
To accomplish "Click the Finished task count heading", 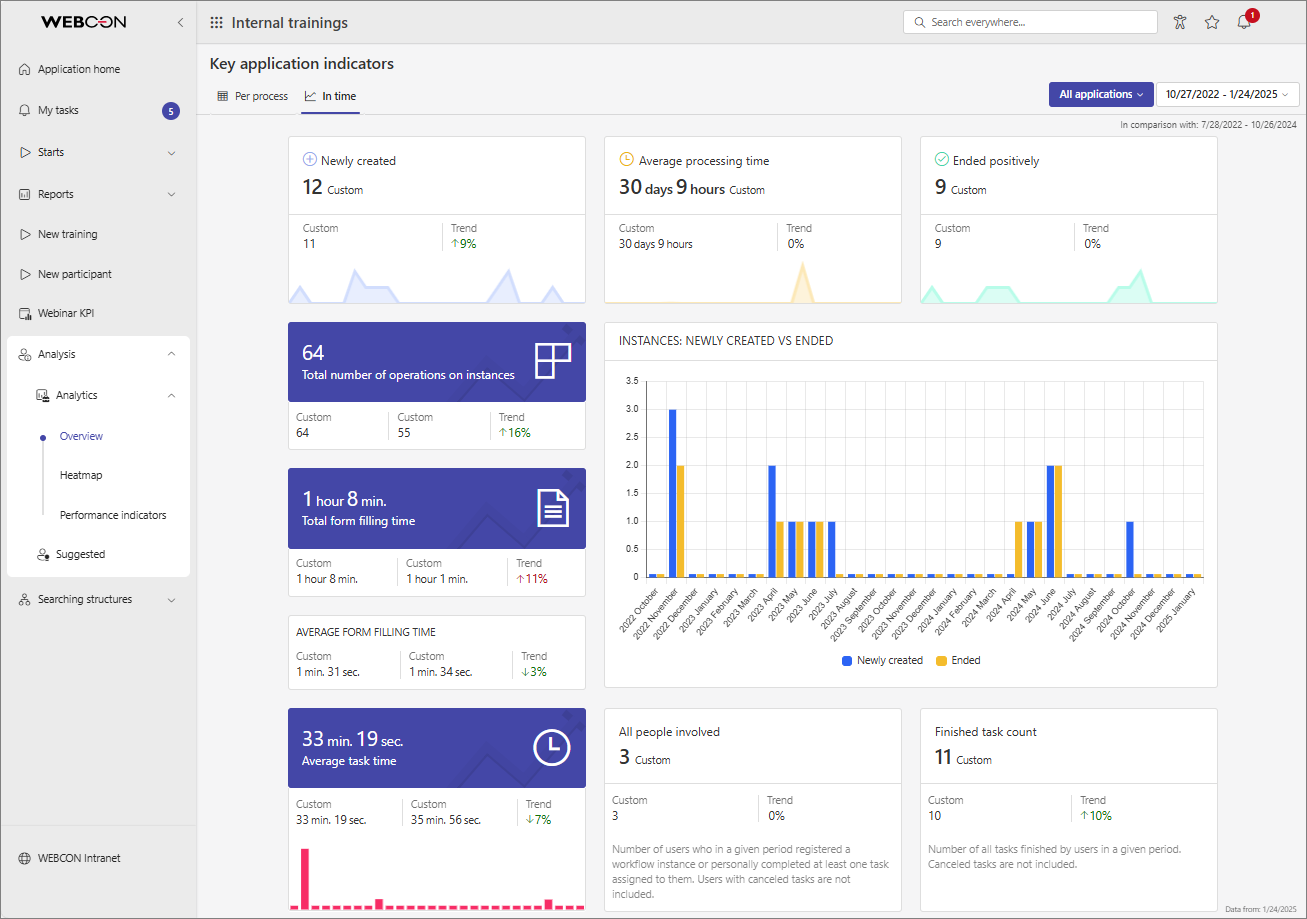I will 986,732.
